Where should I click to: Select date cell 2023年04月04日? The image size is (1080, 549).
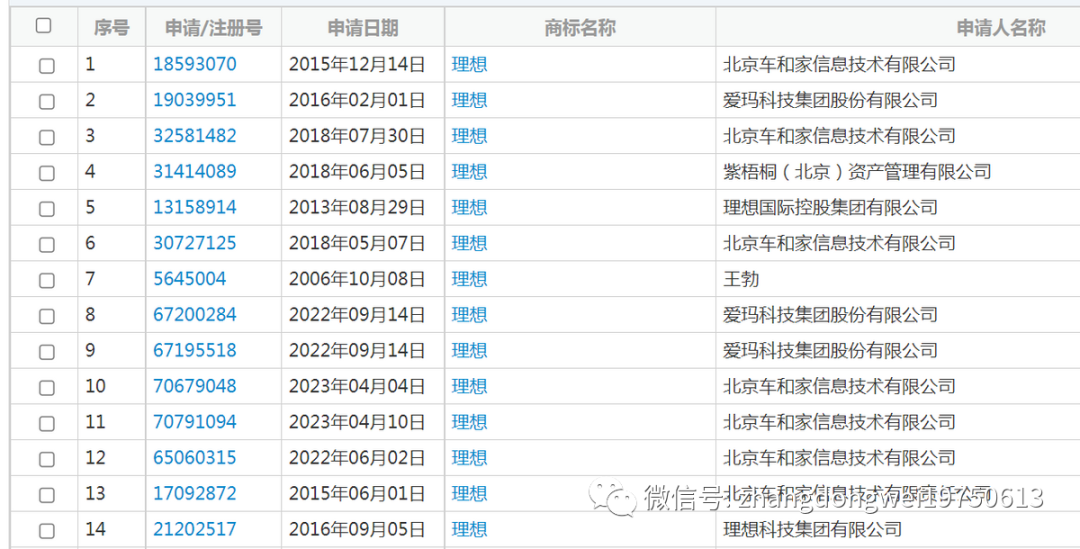pyautogui.click(x=357, y=386)
